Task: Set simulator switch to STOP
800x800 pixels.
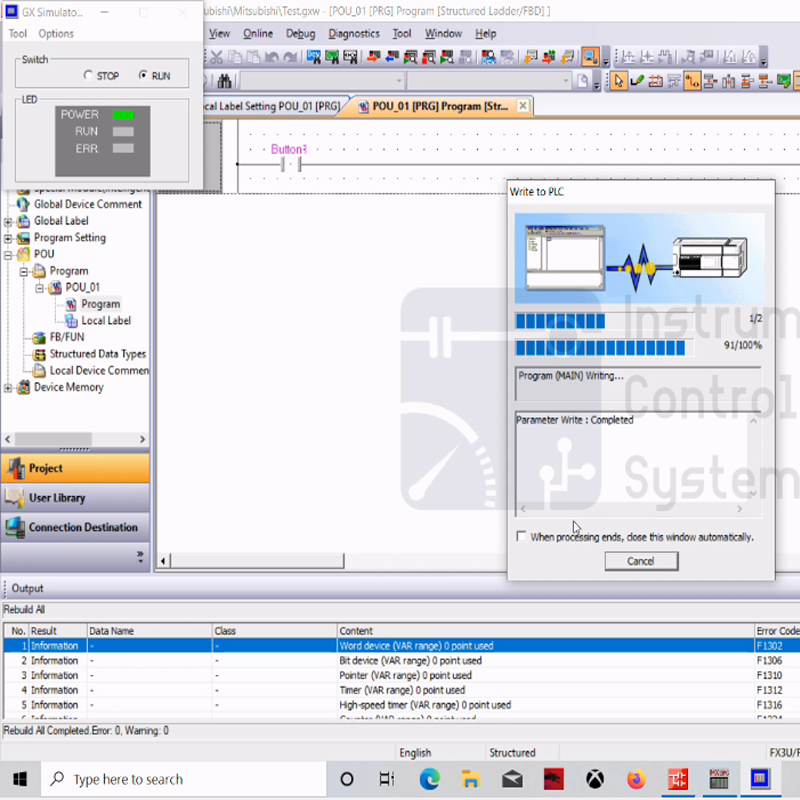Action: pyautogui.click(x=89, y=76)
